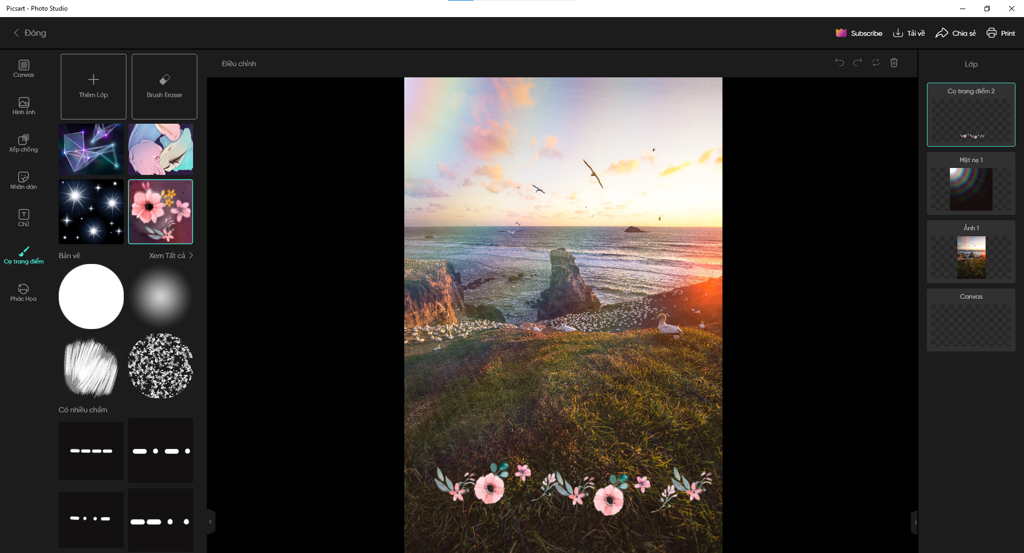Pick the four-dash line pattern
The image size is (1024, 553).
(x=91, y=450)
